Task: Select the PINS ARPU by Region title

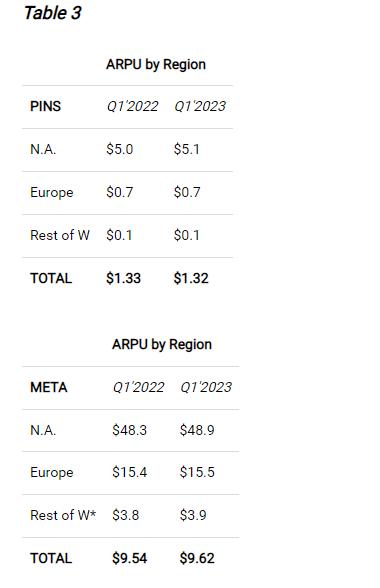Action: (x=156, y=64)
